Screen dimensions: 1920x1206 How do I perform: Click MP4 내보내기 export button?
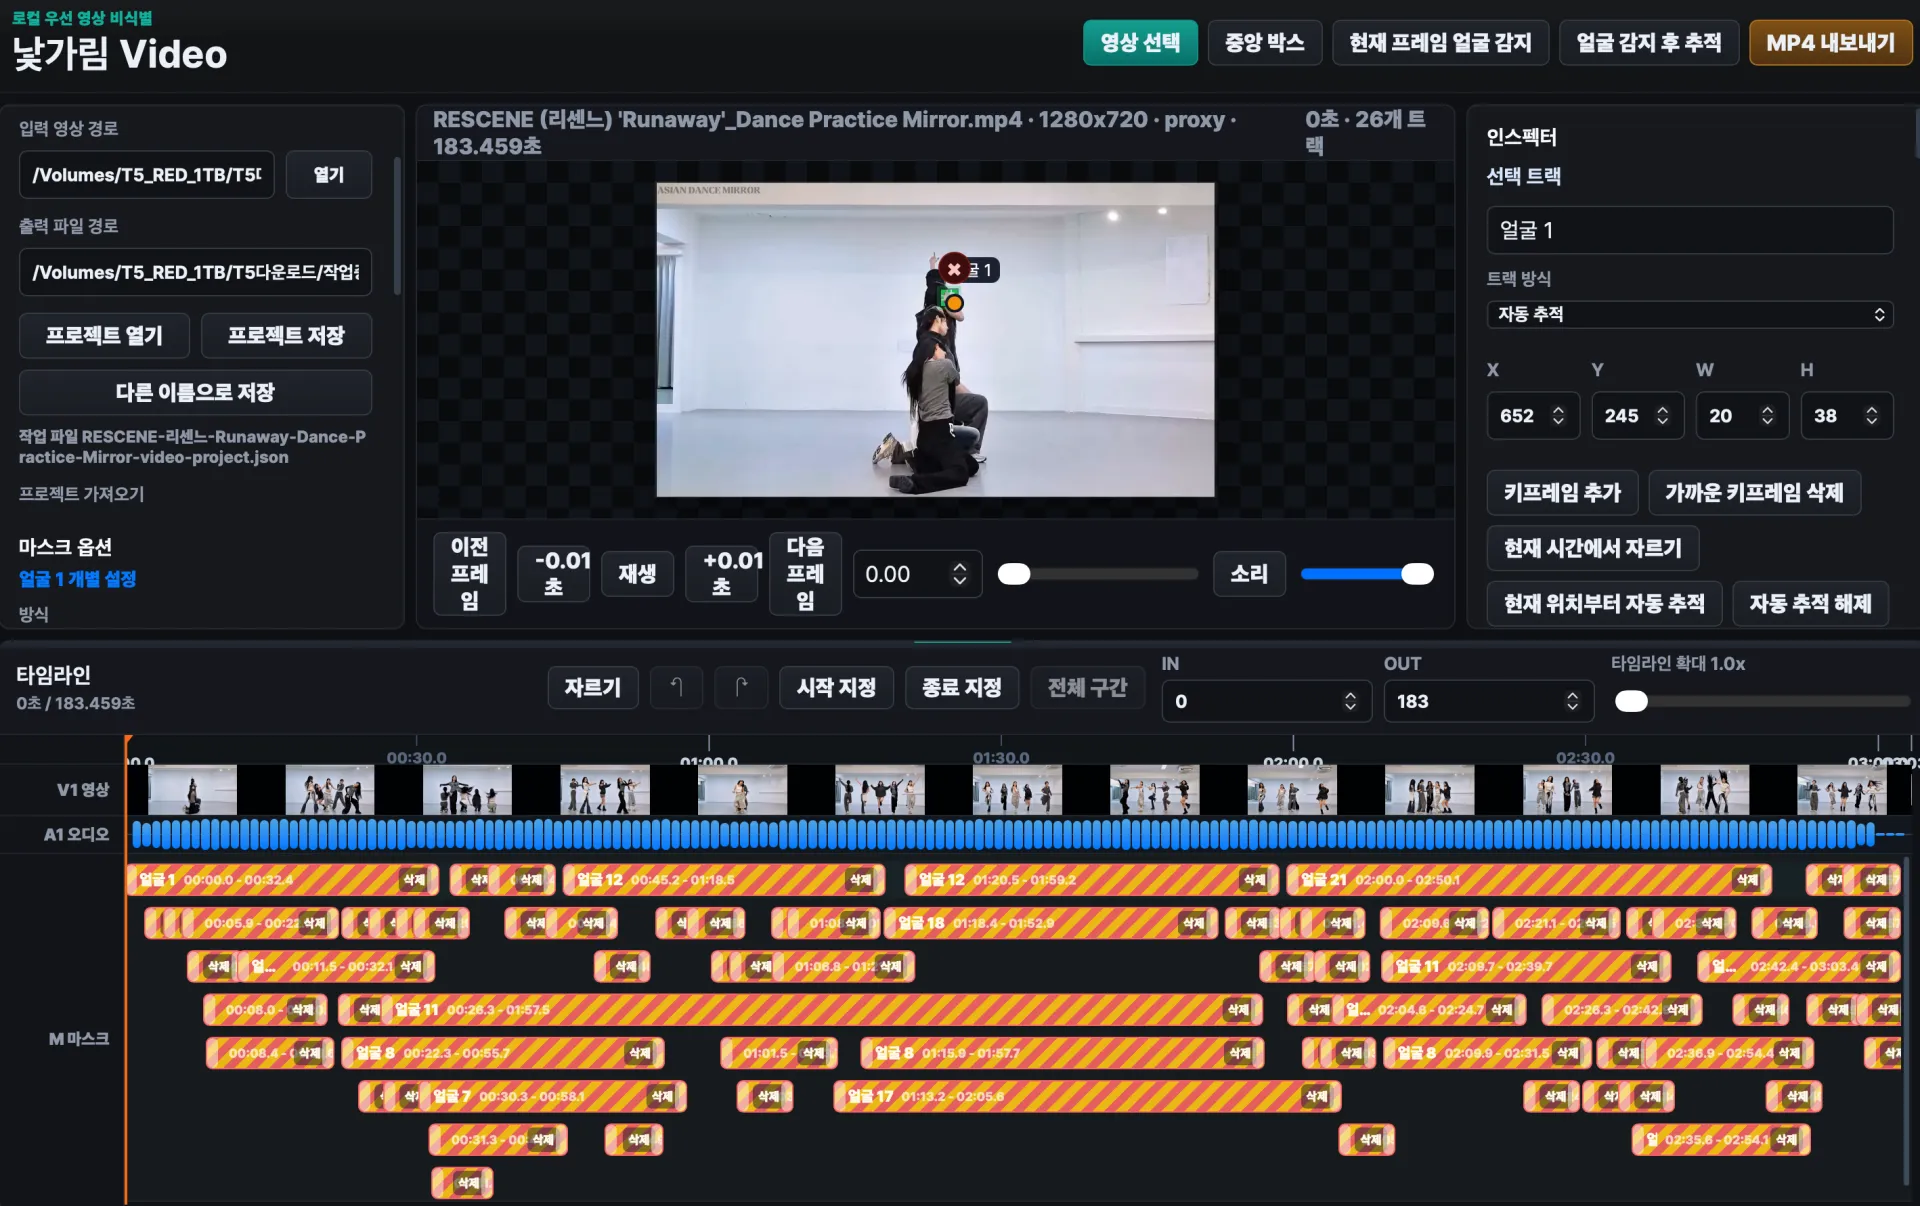point(1830,43)
